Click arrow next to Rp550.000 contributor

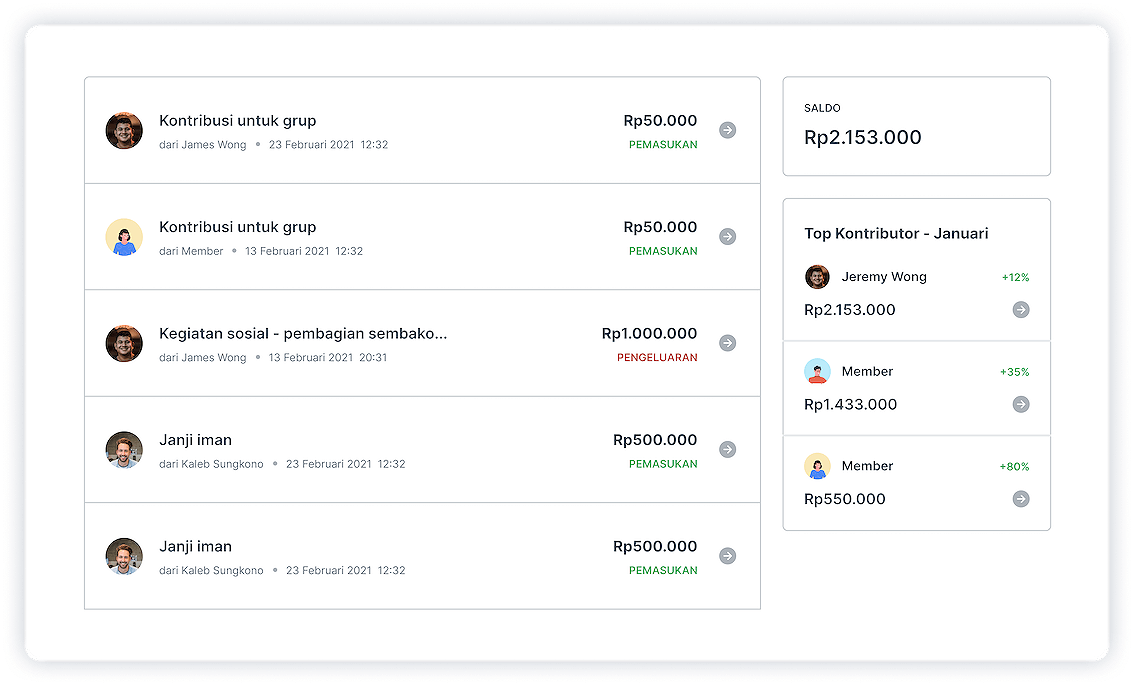[x=1020, y=499]
